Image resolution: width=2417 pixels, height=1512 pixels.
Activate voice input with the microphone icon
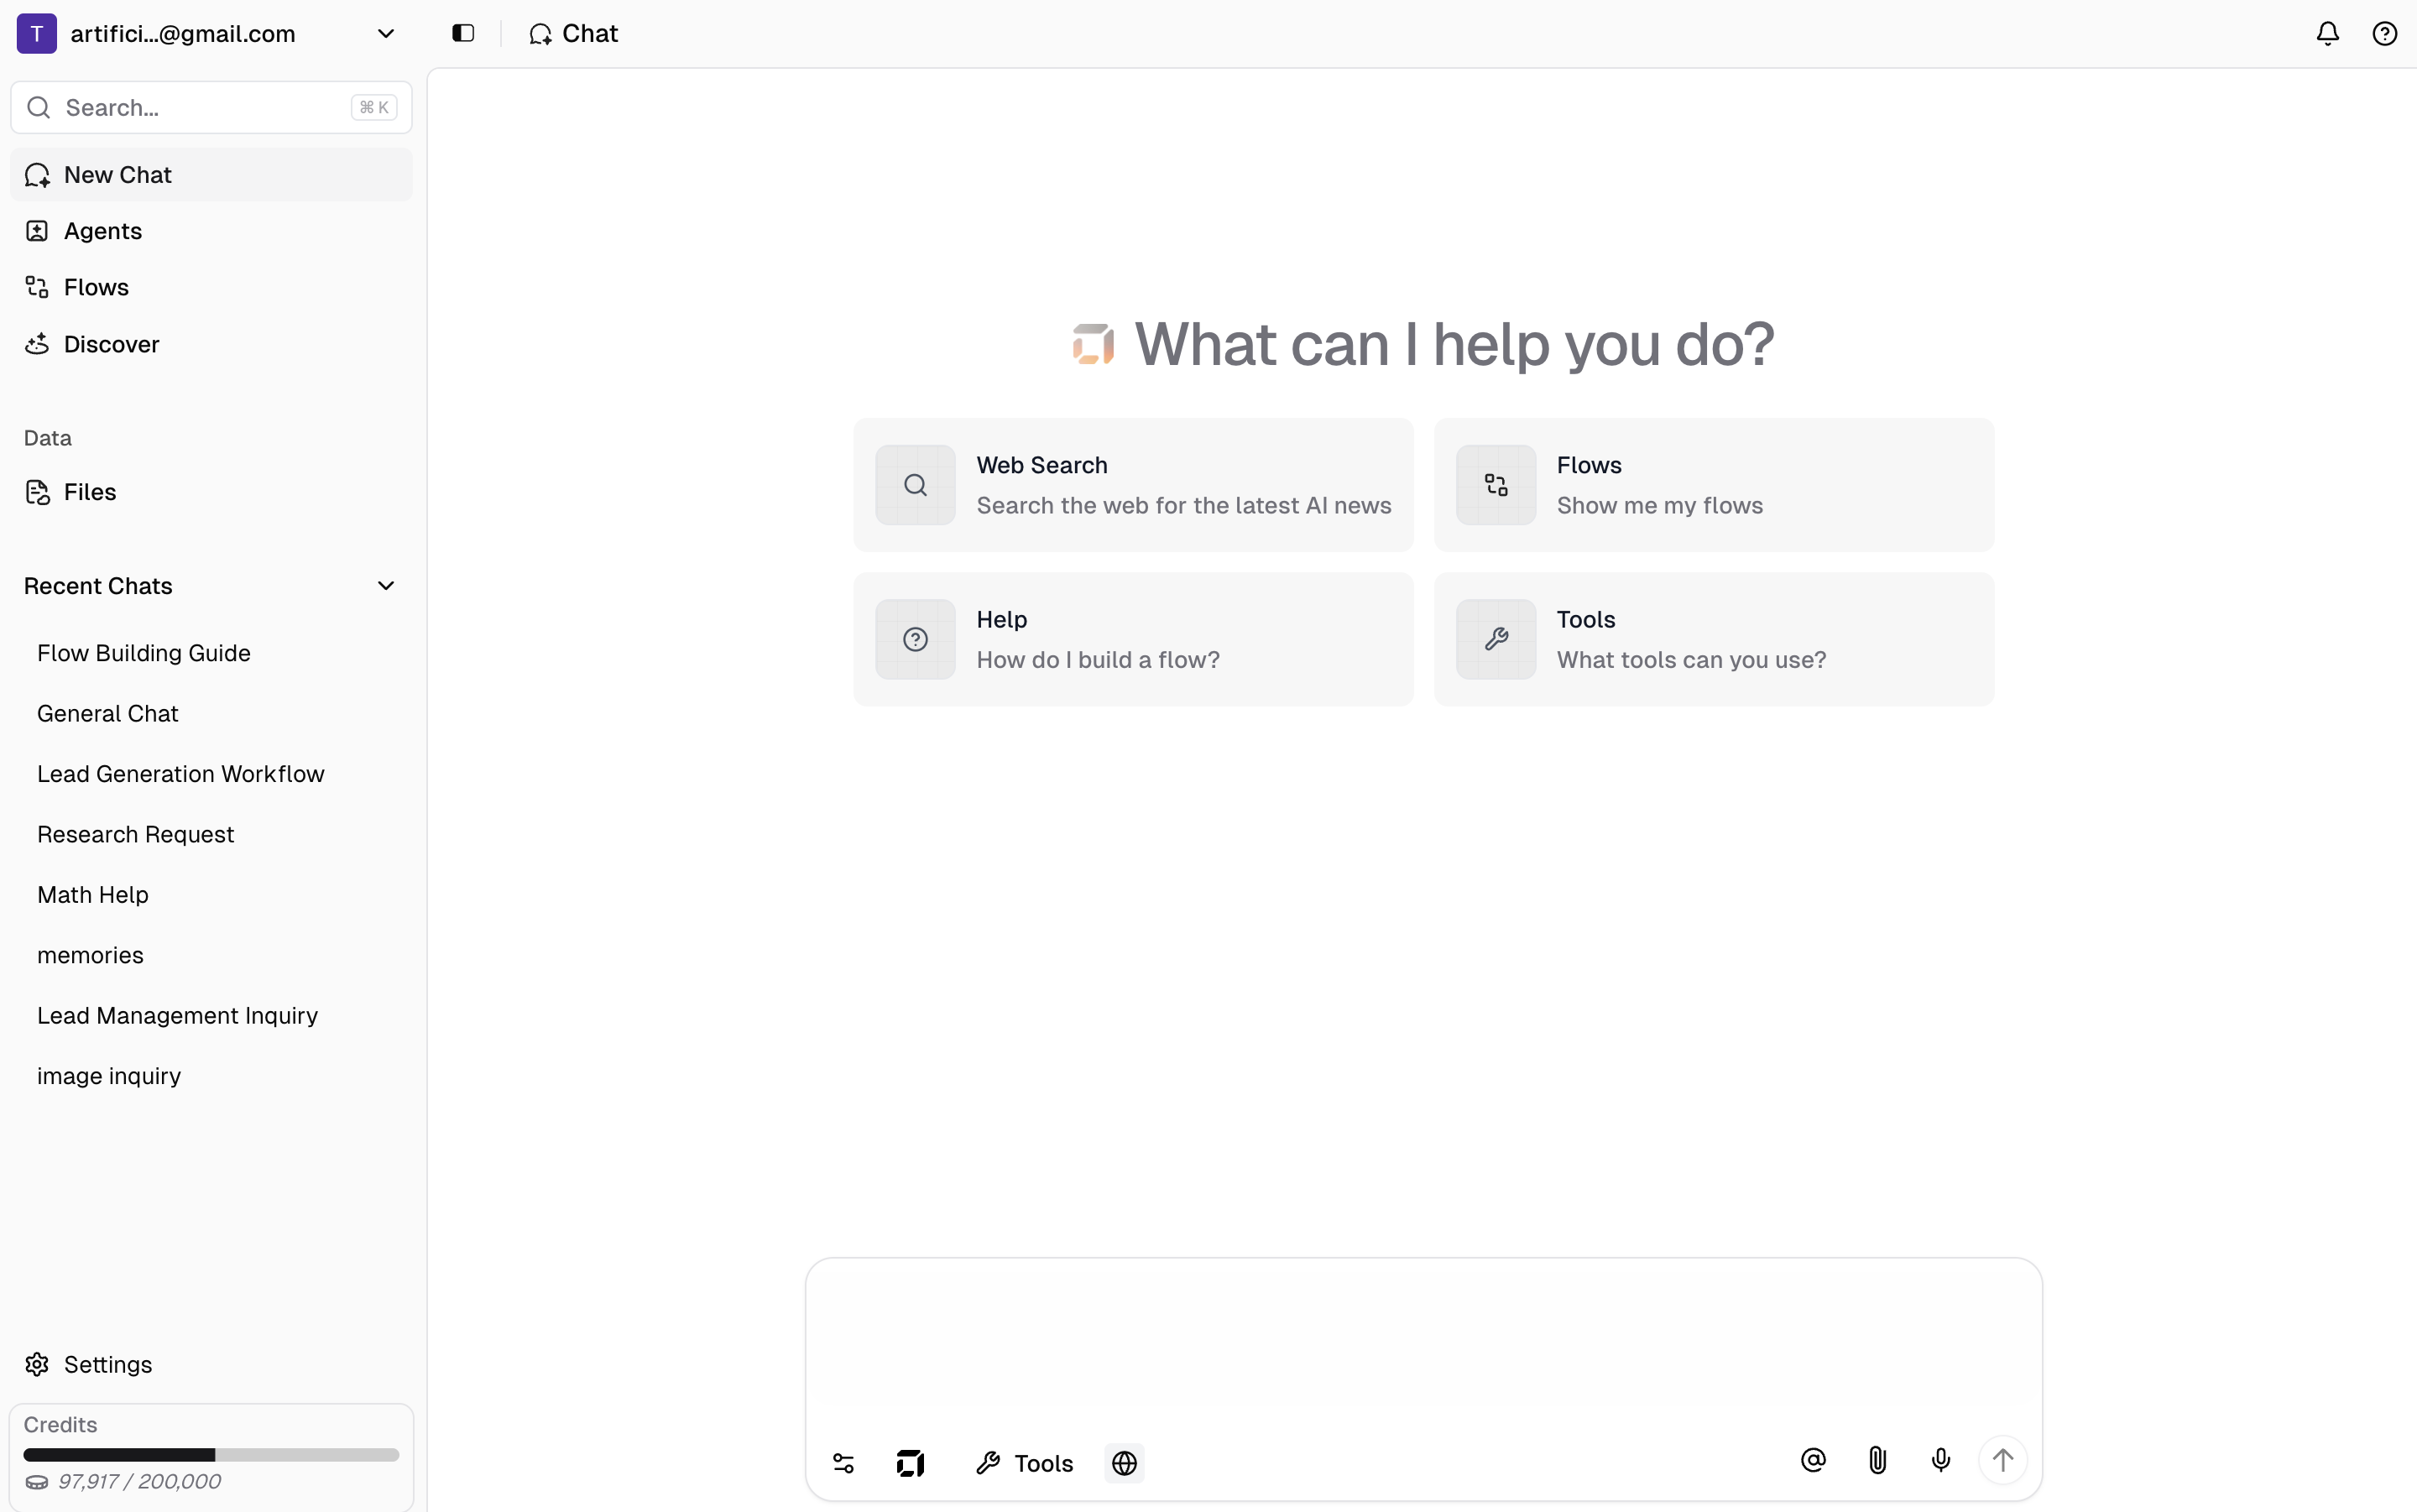(x=1939, y=1460)
